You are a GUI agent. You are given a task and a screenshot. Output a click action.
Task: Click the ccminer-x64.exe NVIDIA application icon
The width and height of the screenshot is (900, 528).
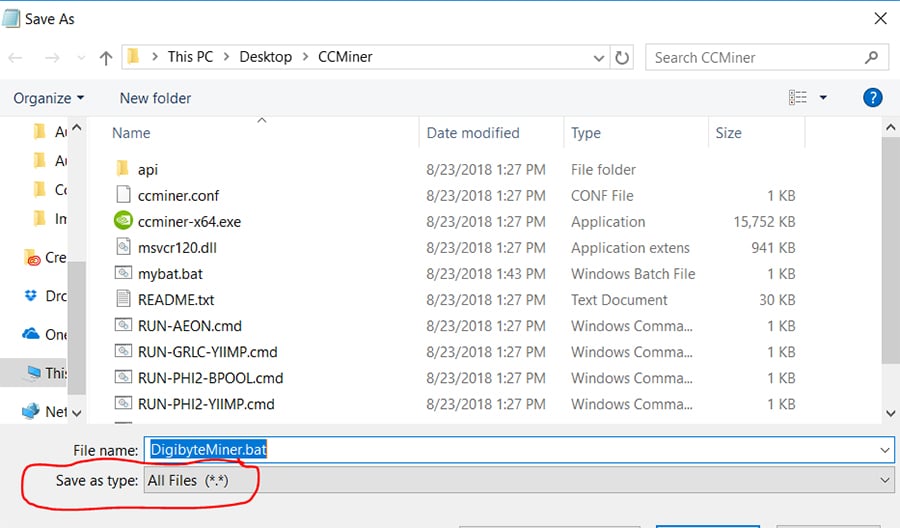pyautogui.click(x=123, y=221)
